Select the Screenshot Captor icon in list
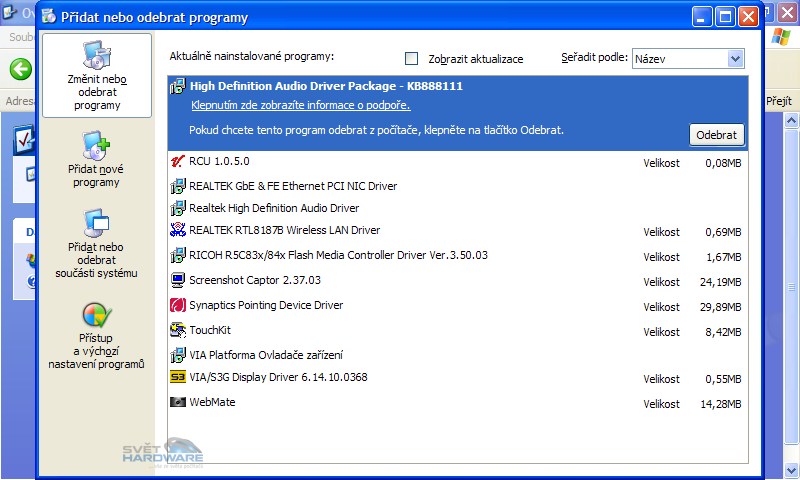This screenshot has width=800, height=480. tap(178, 280)
